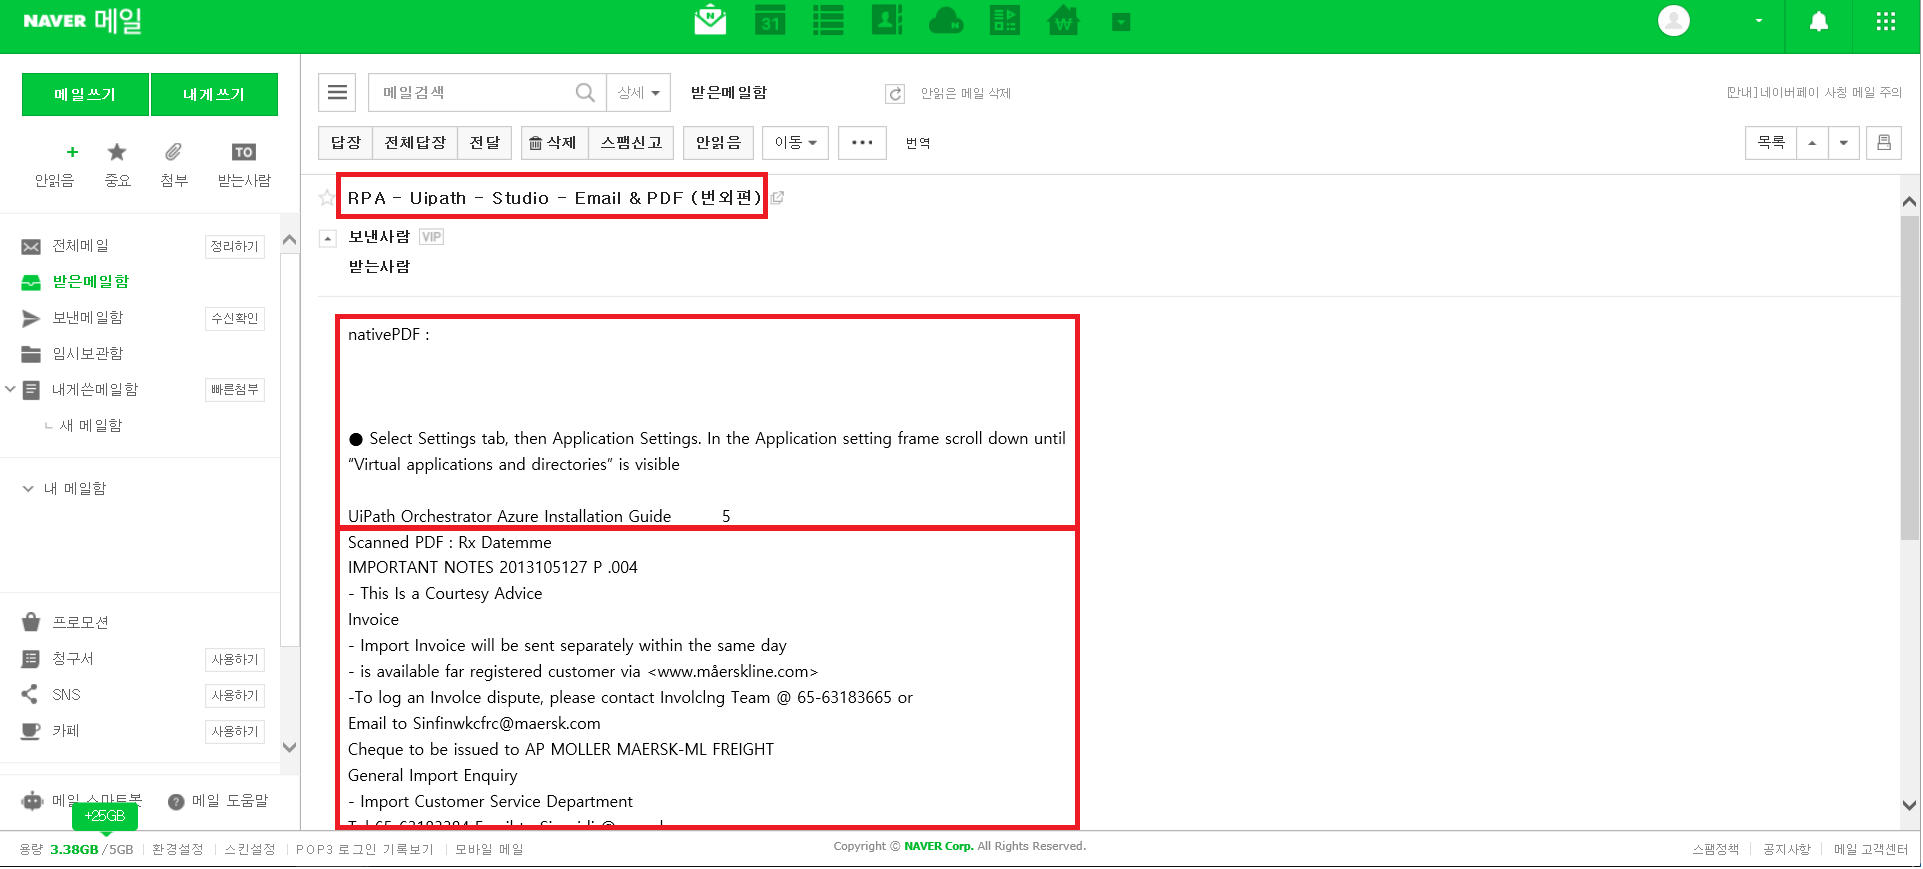Open 내게쓴메일함 folder
Viewport: 1923px width, 869px height.
click(x=95, y=390)
